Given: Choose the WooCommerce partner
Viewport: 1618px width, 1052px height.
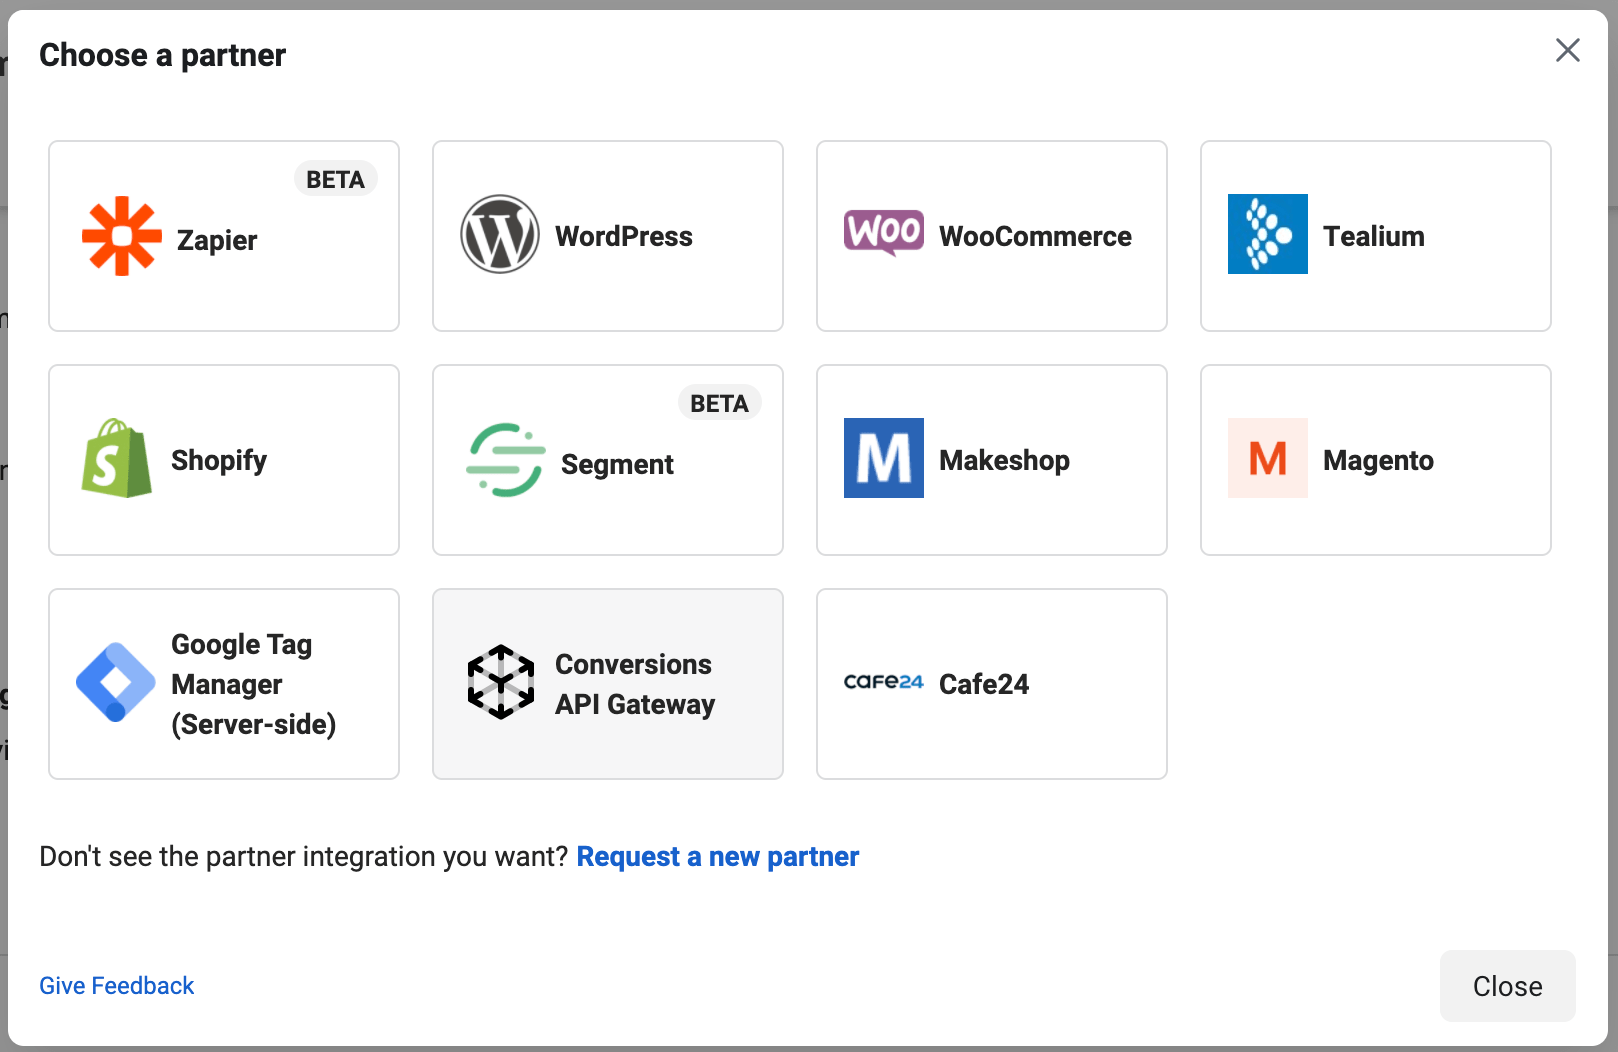Looking at the screenshot, I should (990, 236).
